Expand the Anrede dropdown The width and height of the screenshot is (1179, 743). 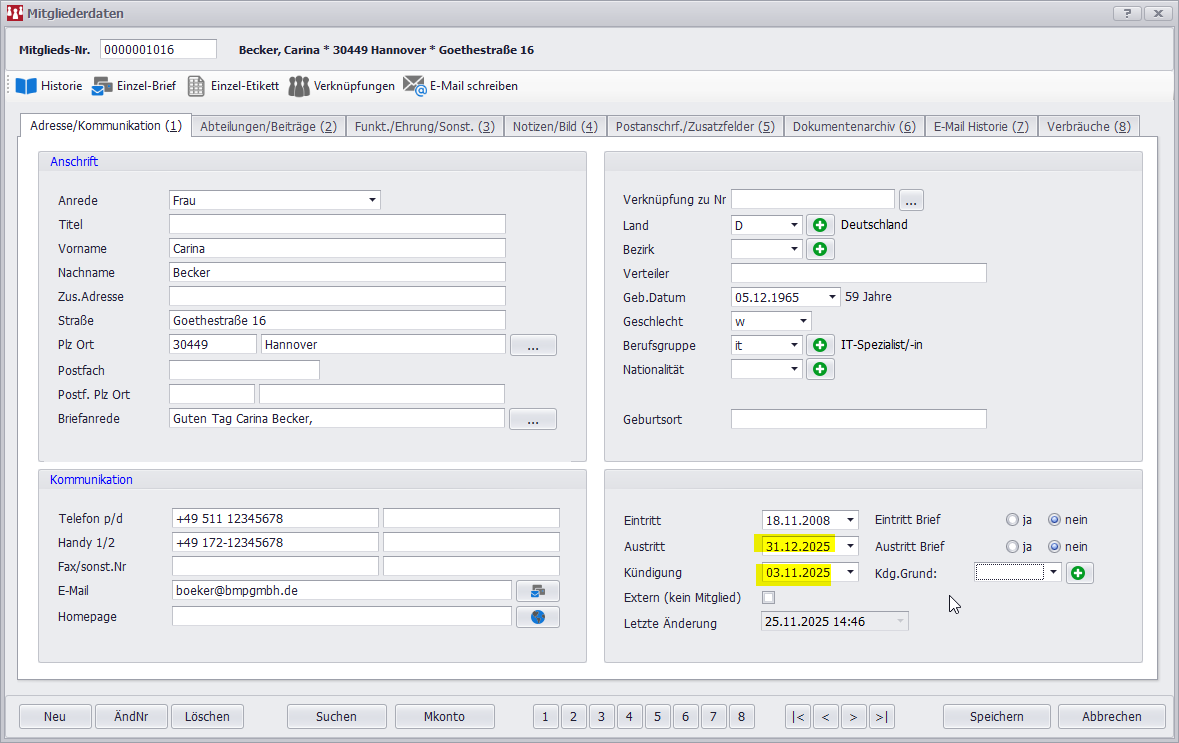(x=372, y=200)
